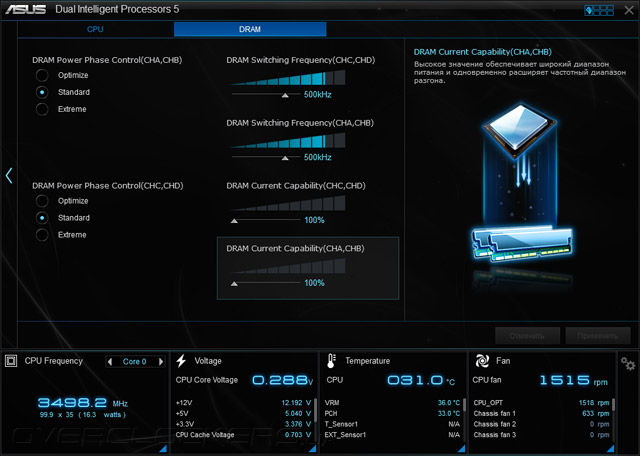Select Standard for DRAM Power Phase Control(CHA,CHB)
Image resolution: width=640 pixels, height=456 pixels.
(42, 92)
